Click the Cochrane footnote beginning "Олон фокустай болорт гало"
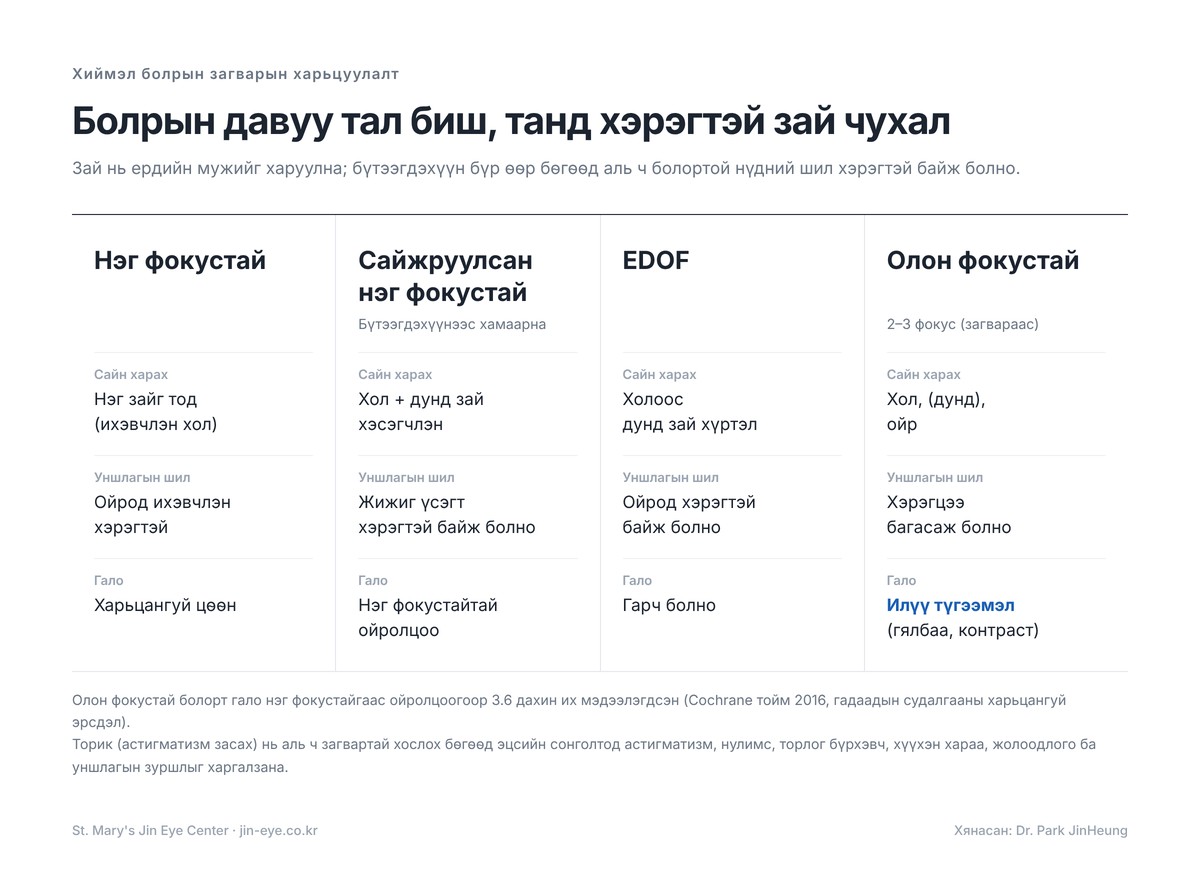The height and width of the screenshot is (869, 1200). (569, 711)
